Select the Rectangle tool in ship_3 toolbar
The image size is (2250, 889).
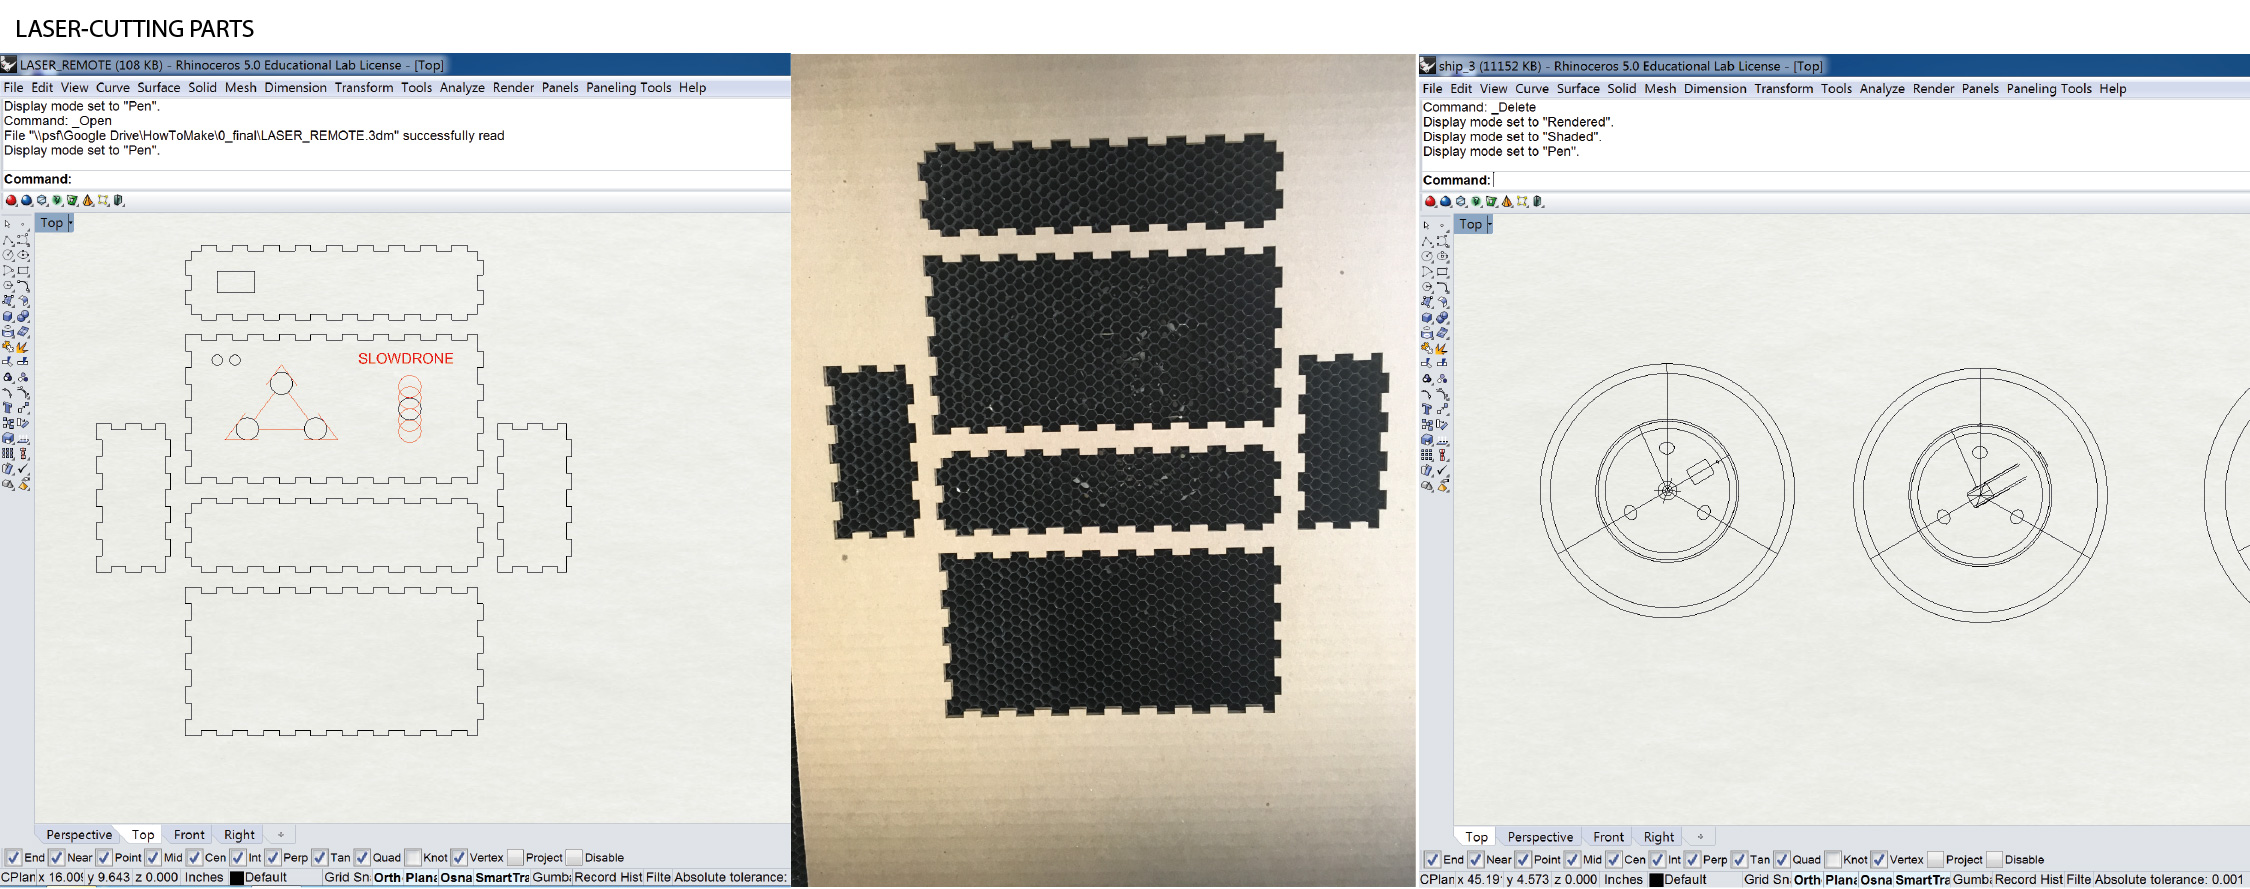click(1442, 272)
